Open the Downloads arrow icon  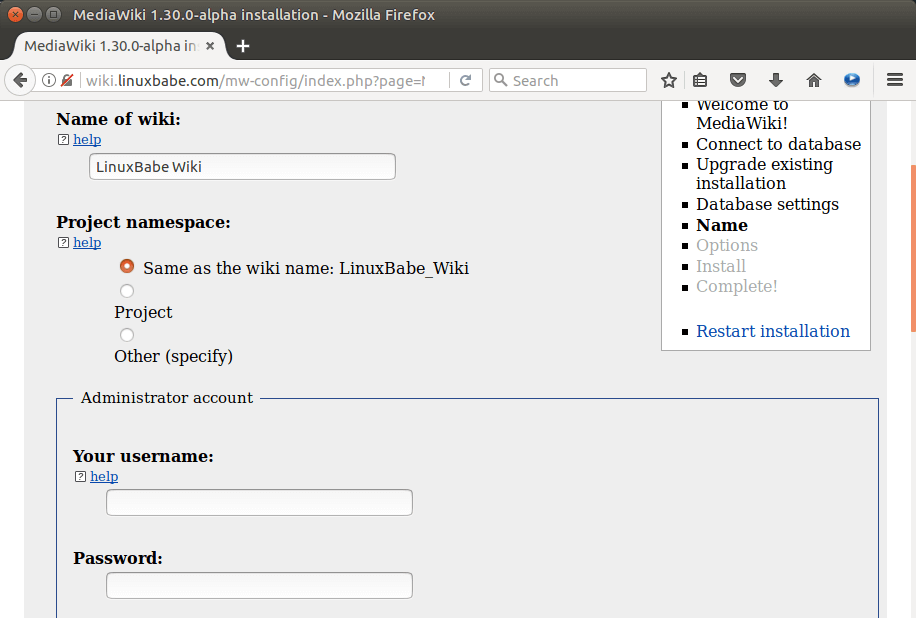[x=775, y=80]
